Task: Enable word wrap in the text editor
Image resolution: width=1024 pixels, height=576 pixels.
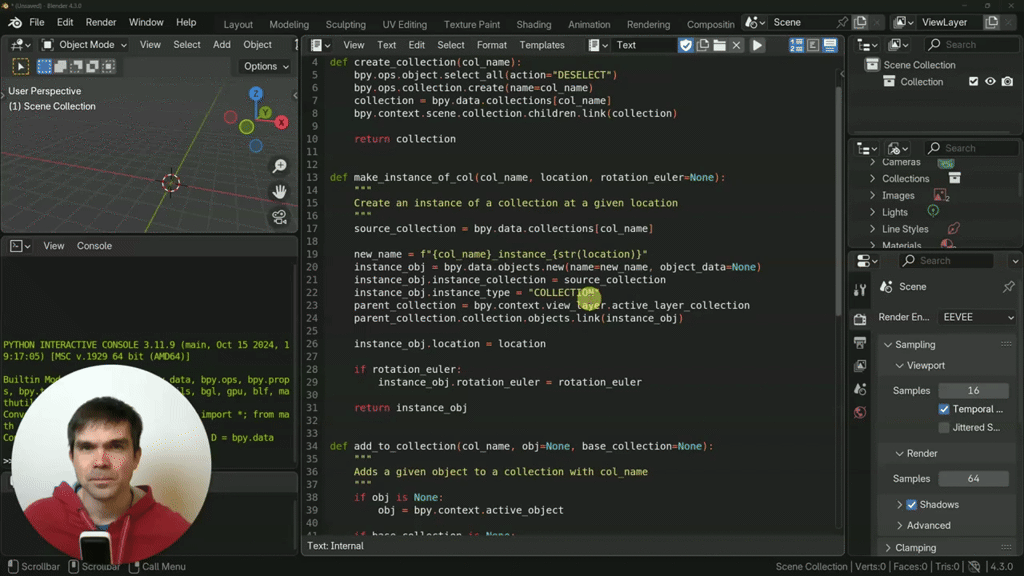Action: pos(830,44)
